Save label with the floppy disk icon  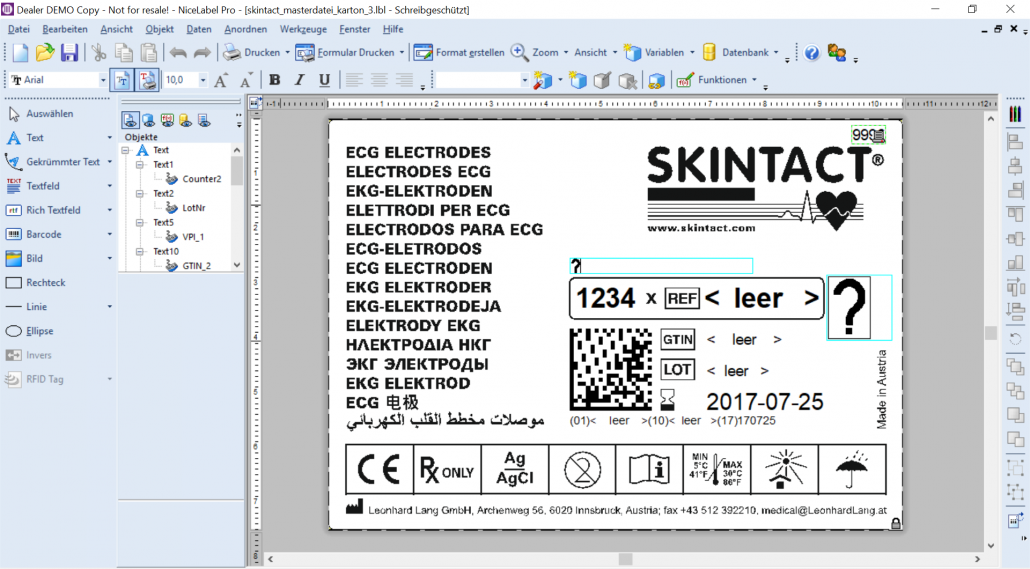(70, 53)
